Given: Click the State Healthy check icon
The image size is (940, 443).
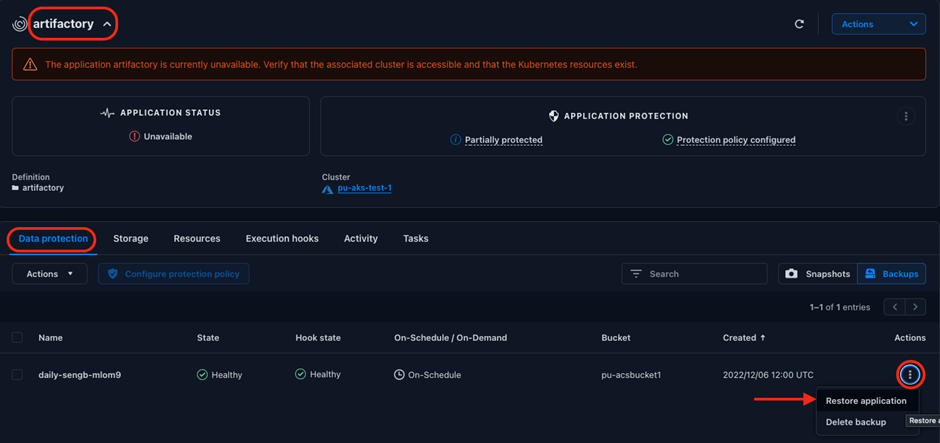Looking at the screenshot, I should (x=202, y=375).
